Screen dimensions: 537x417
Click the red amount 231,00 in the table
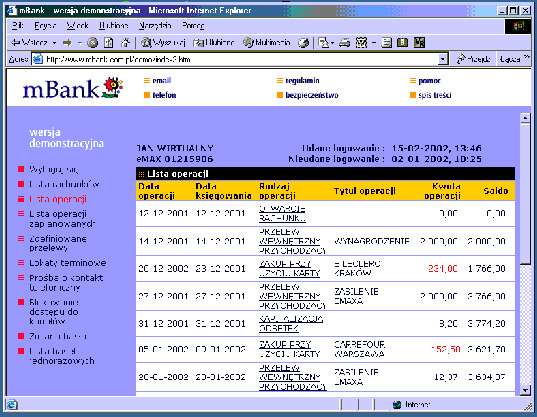(x=442, y=268)
